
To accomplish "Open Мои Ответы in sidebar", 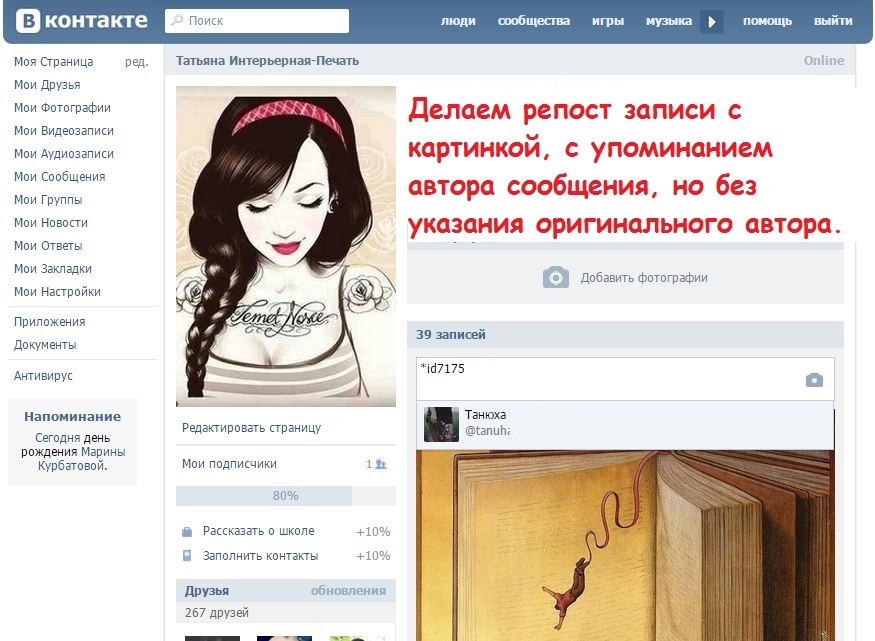I will click(x=48, y=245).
